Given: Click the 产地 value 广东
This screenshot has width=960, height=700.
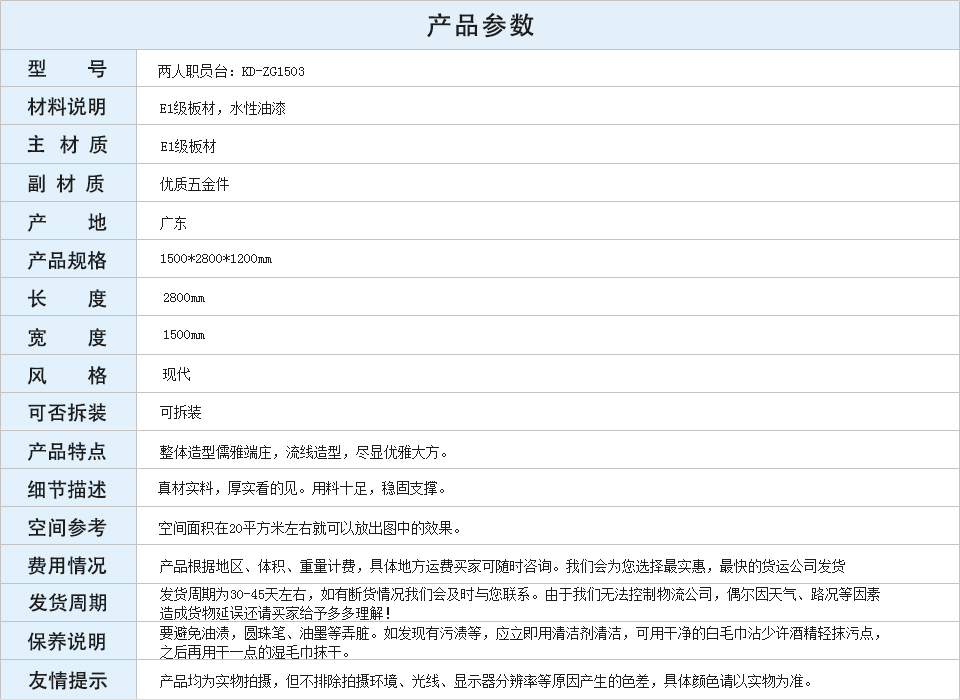Looking at the screenshot, I should [173, 223].
